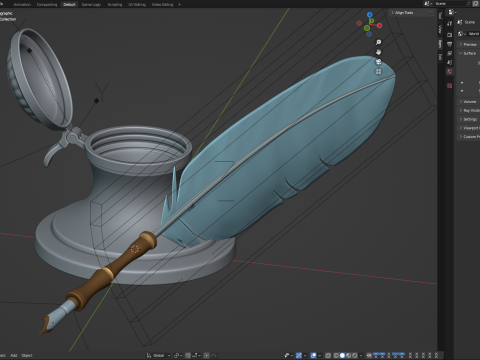The width and height of the screenshot is (480, 360).
Task: Click the negative Z axis circle on the gizmo
Action: 369,34
